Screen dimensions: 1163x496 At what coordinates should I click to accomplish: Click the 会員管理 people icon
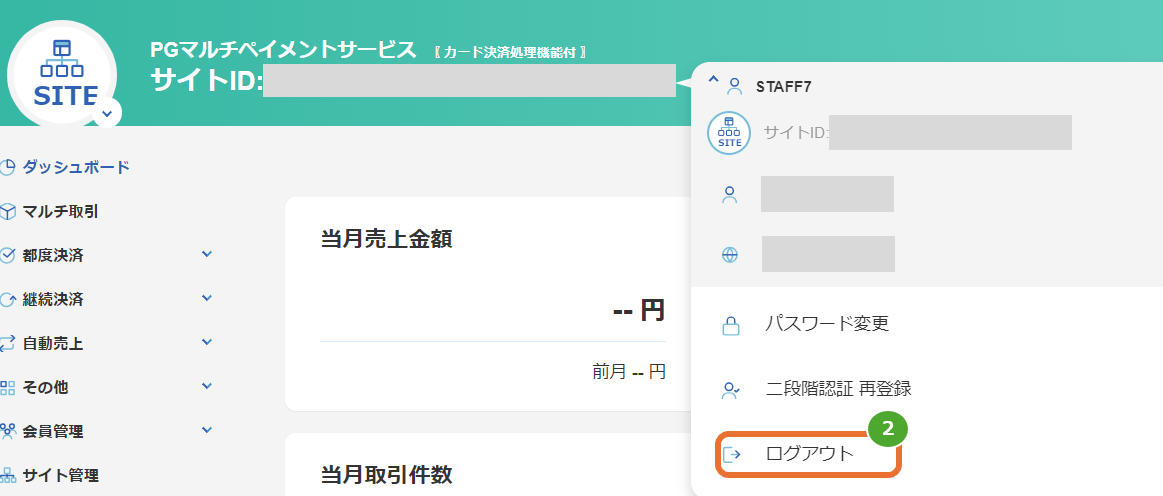8,430
